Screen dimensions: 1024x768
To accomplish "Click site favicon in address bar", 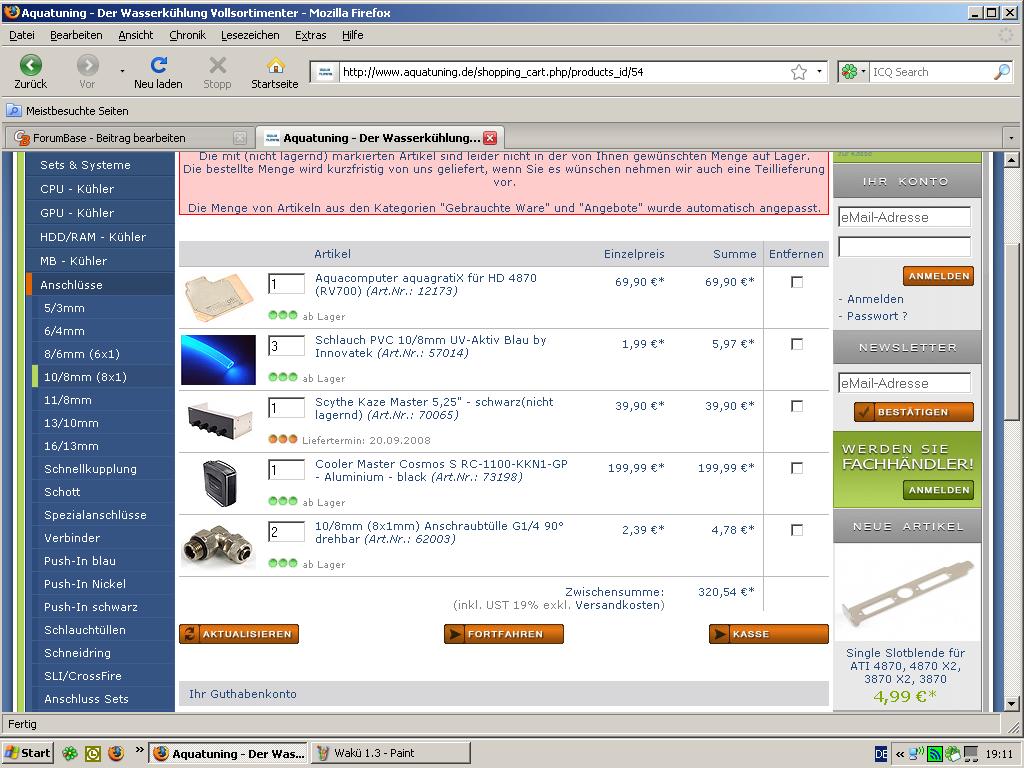I will click(325, 72).
